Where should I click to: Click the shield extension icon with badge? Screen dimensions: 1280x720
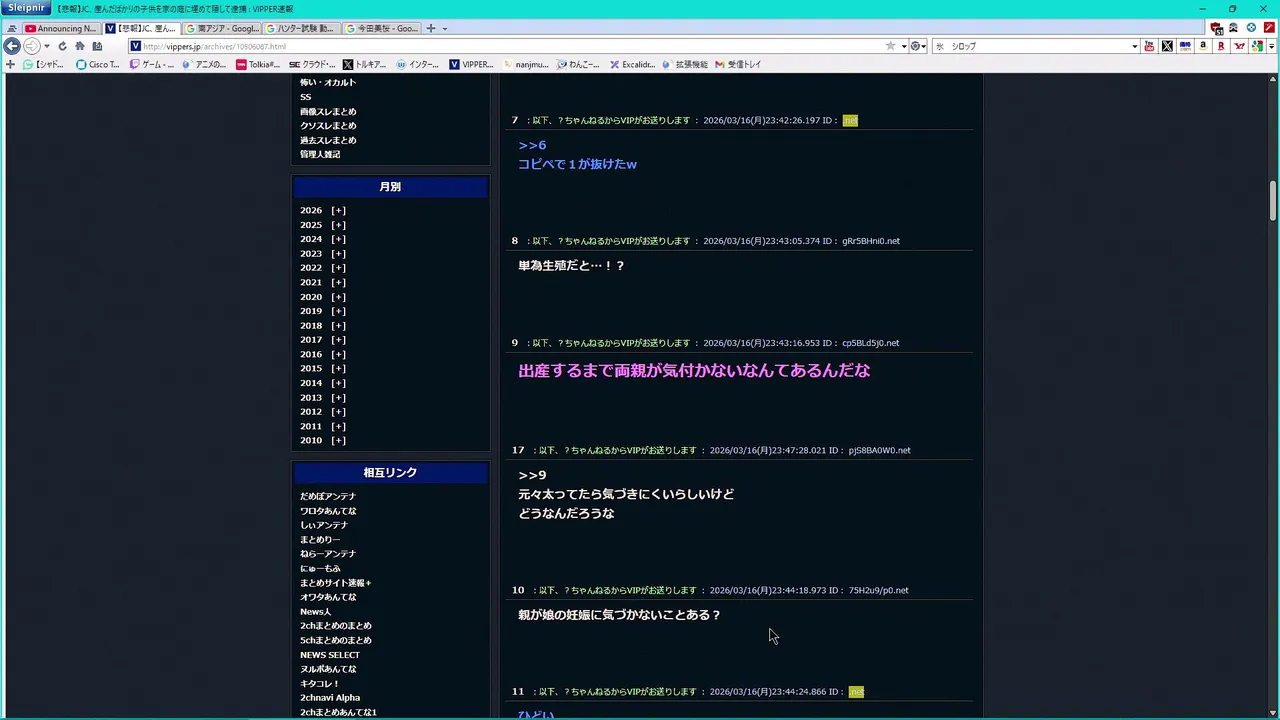[1217, 28]
